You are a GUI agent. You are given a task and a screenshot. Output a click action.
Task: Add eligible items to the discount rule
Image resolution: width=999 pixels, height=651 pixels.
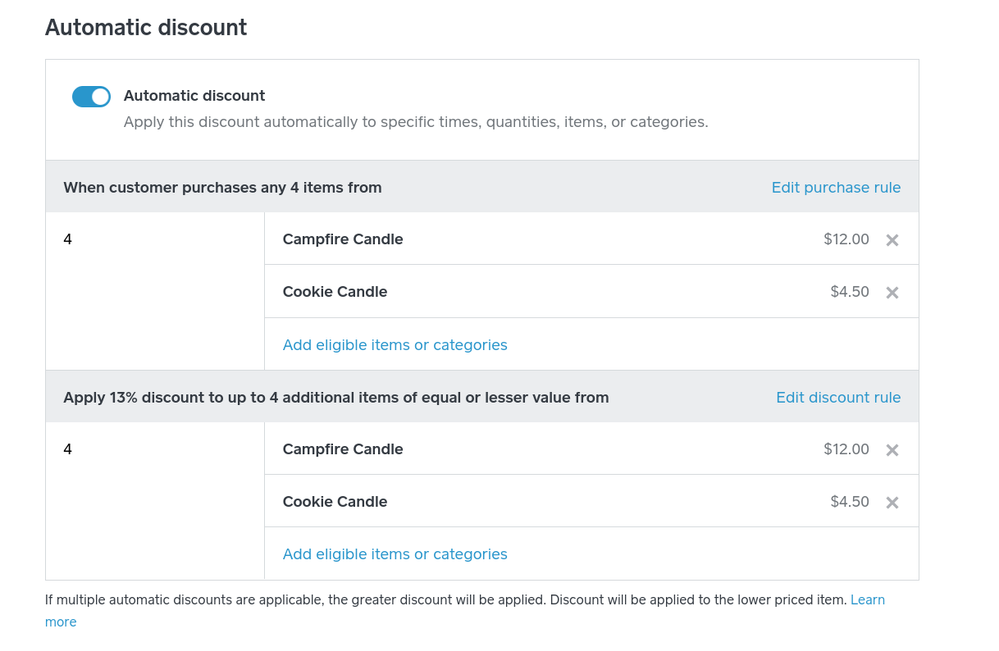point(394,554)
